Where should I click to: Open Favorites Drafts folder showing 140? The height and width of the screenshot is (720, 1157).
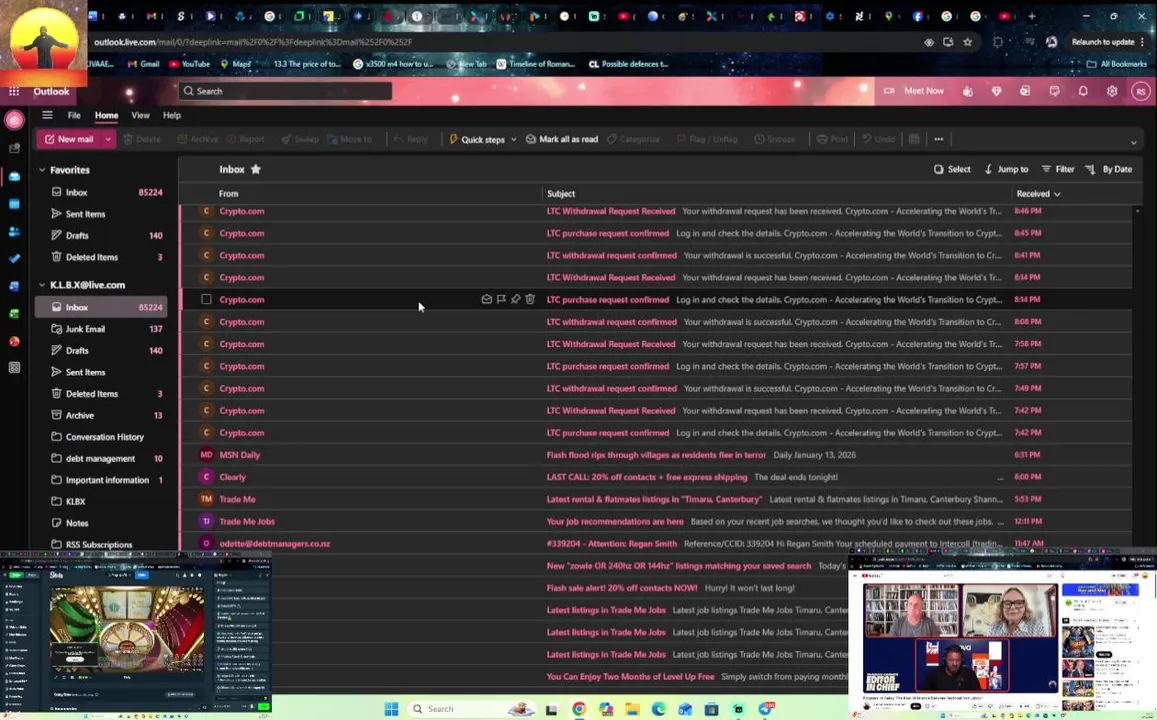pos(101,235)
